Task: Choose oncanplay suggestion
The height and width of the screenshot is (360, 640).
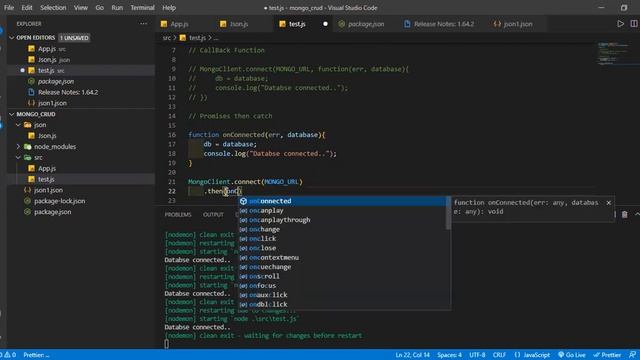Action: pyautogui.click(x=342, y=211)
